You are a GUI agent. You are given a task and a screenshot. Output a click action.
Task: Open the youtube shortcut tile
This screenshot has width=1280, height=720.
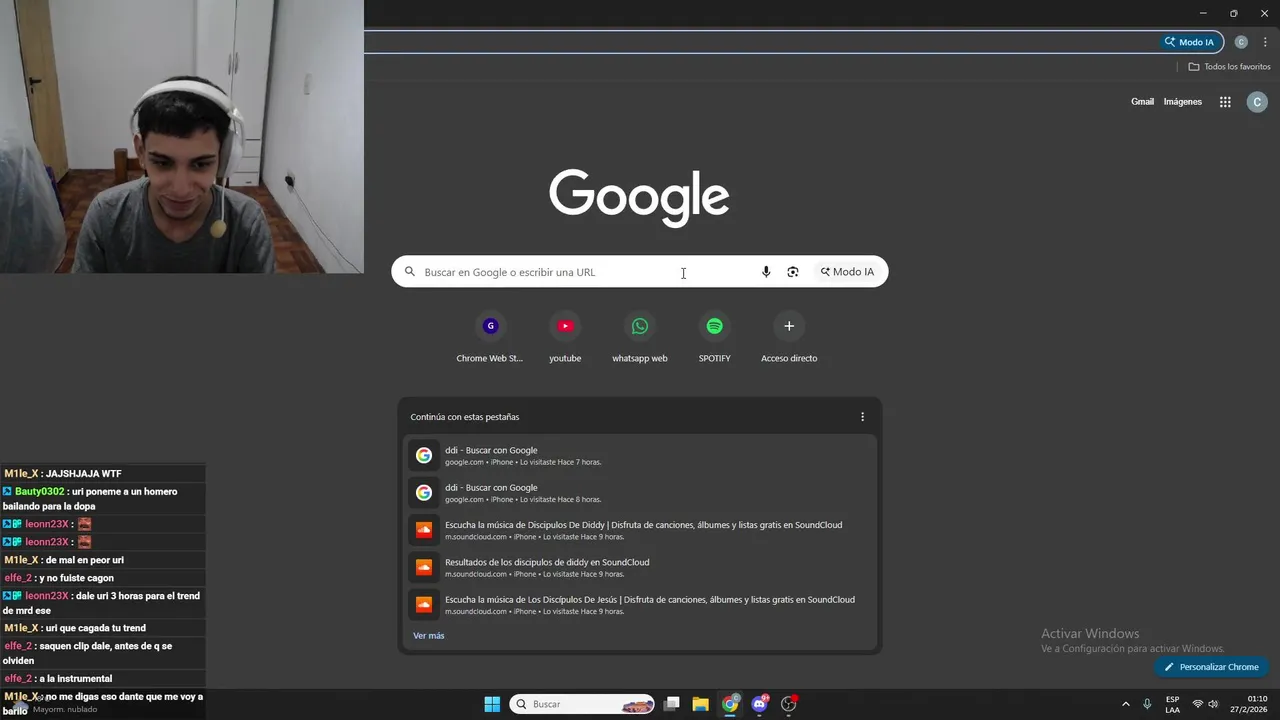565,338
